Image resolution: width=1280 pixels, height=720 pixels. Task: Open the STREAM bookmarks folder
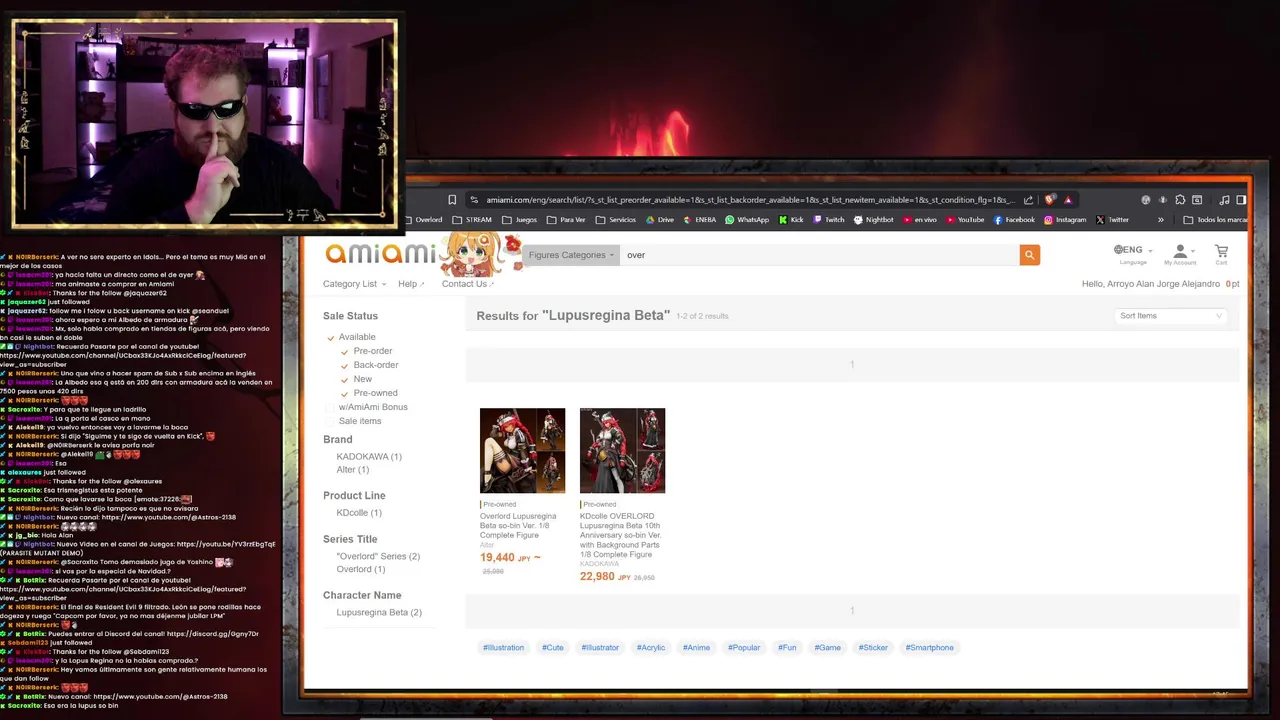point(472,220)
